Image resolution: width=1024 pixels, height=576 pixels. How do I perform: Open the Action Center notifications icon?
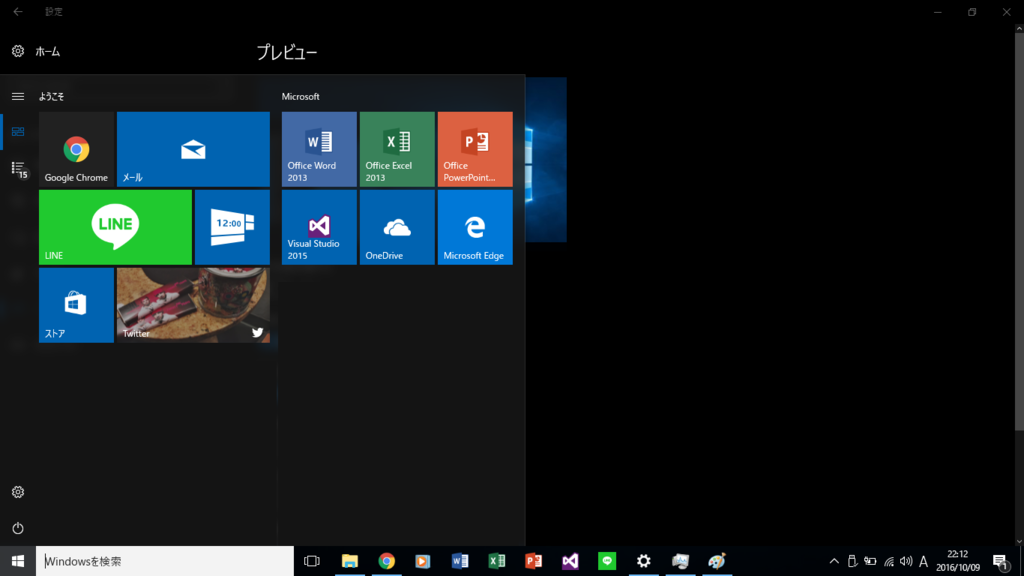tap(1000, 561)
